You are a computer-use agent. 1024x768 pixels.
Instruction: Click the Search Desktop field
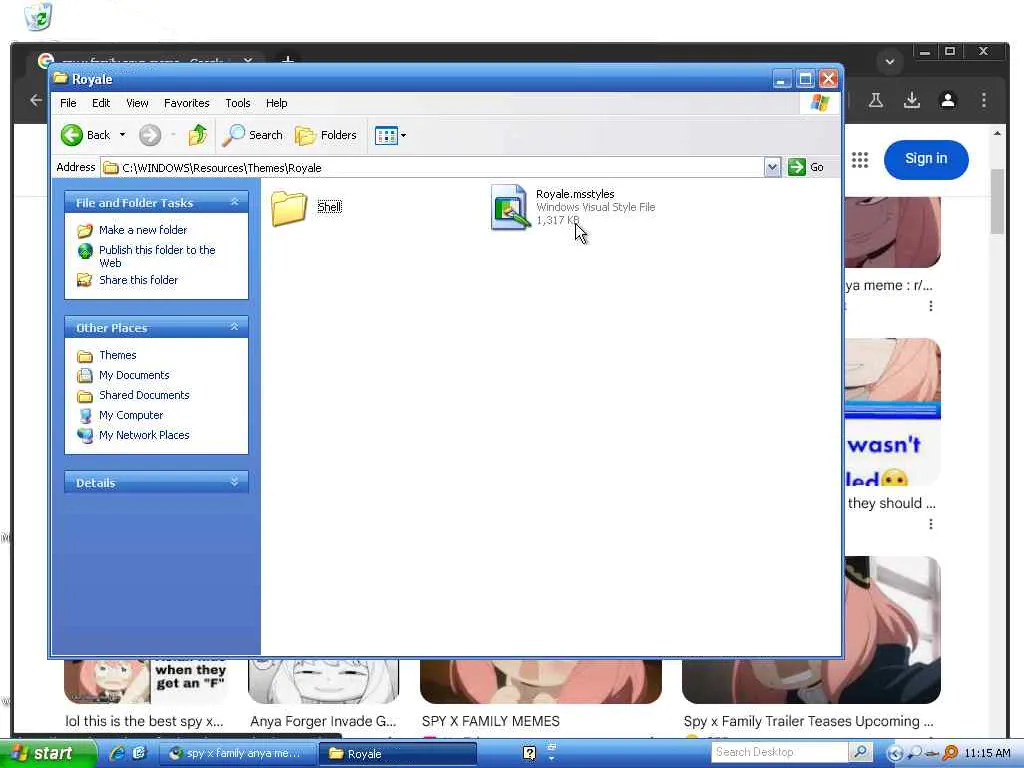780,752
